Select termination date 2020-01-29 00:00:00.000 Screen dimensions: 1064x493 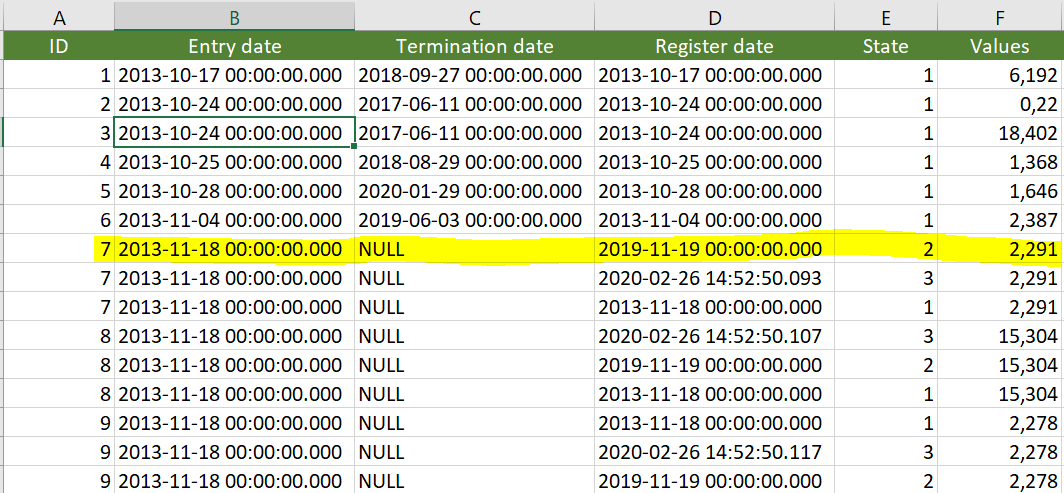(474, 191)
